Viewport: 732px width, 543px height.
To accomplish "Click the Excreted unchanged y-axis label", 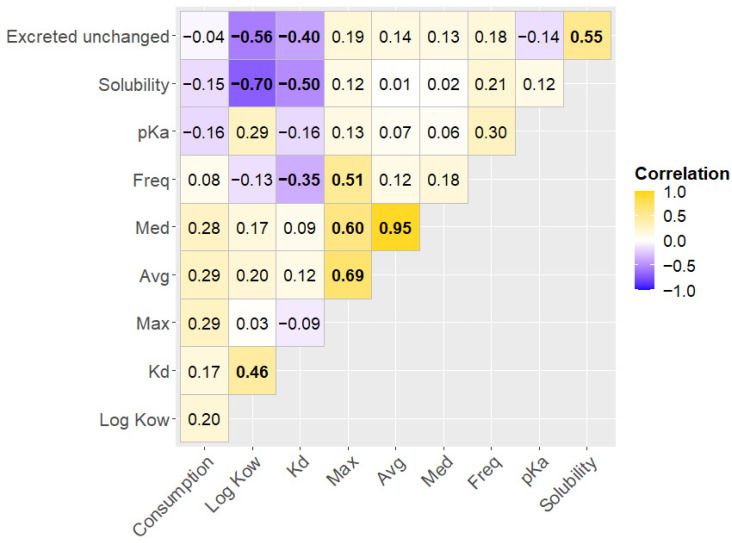I will [88, 36].
